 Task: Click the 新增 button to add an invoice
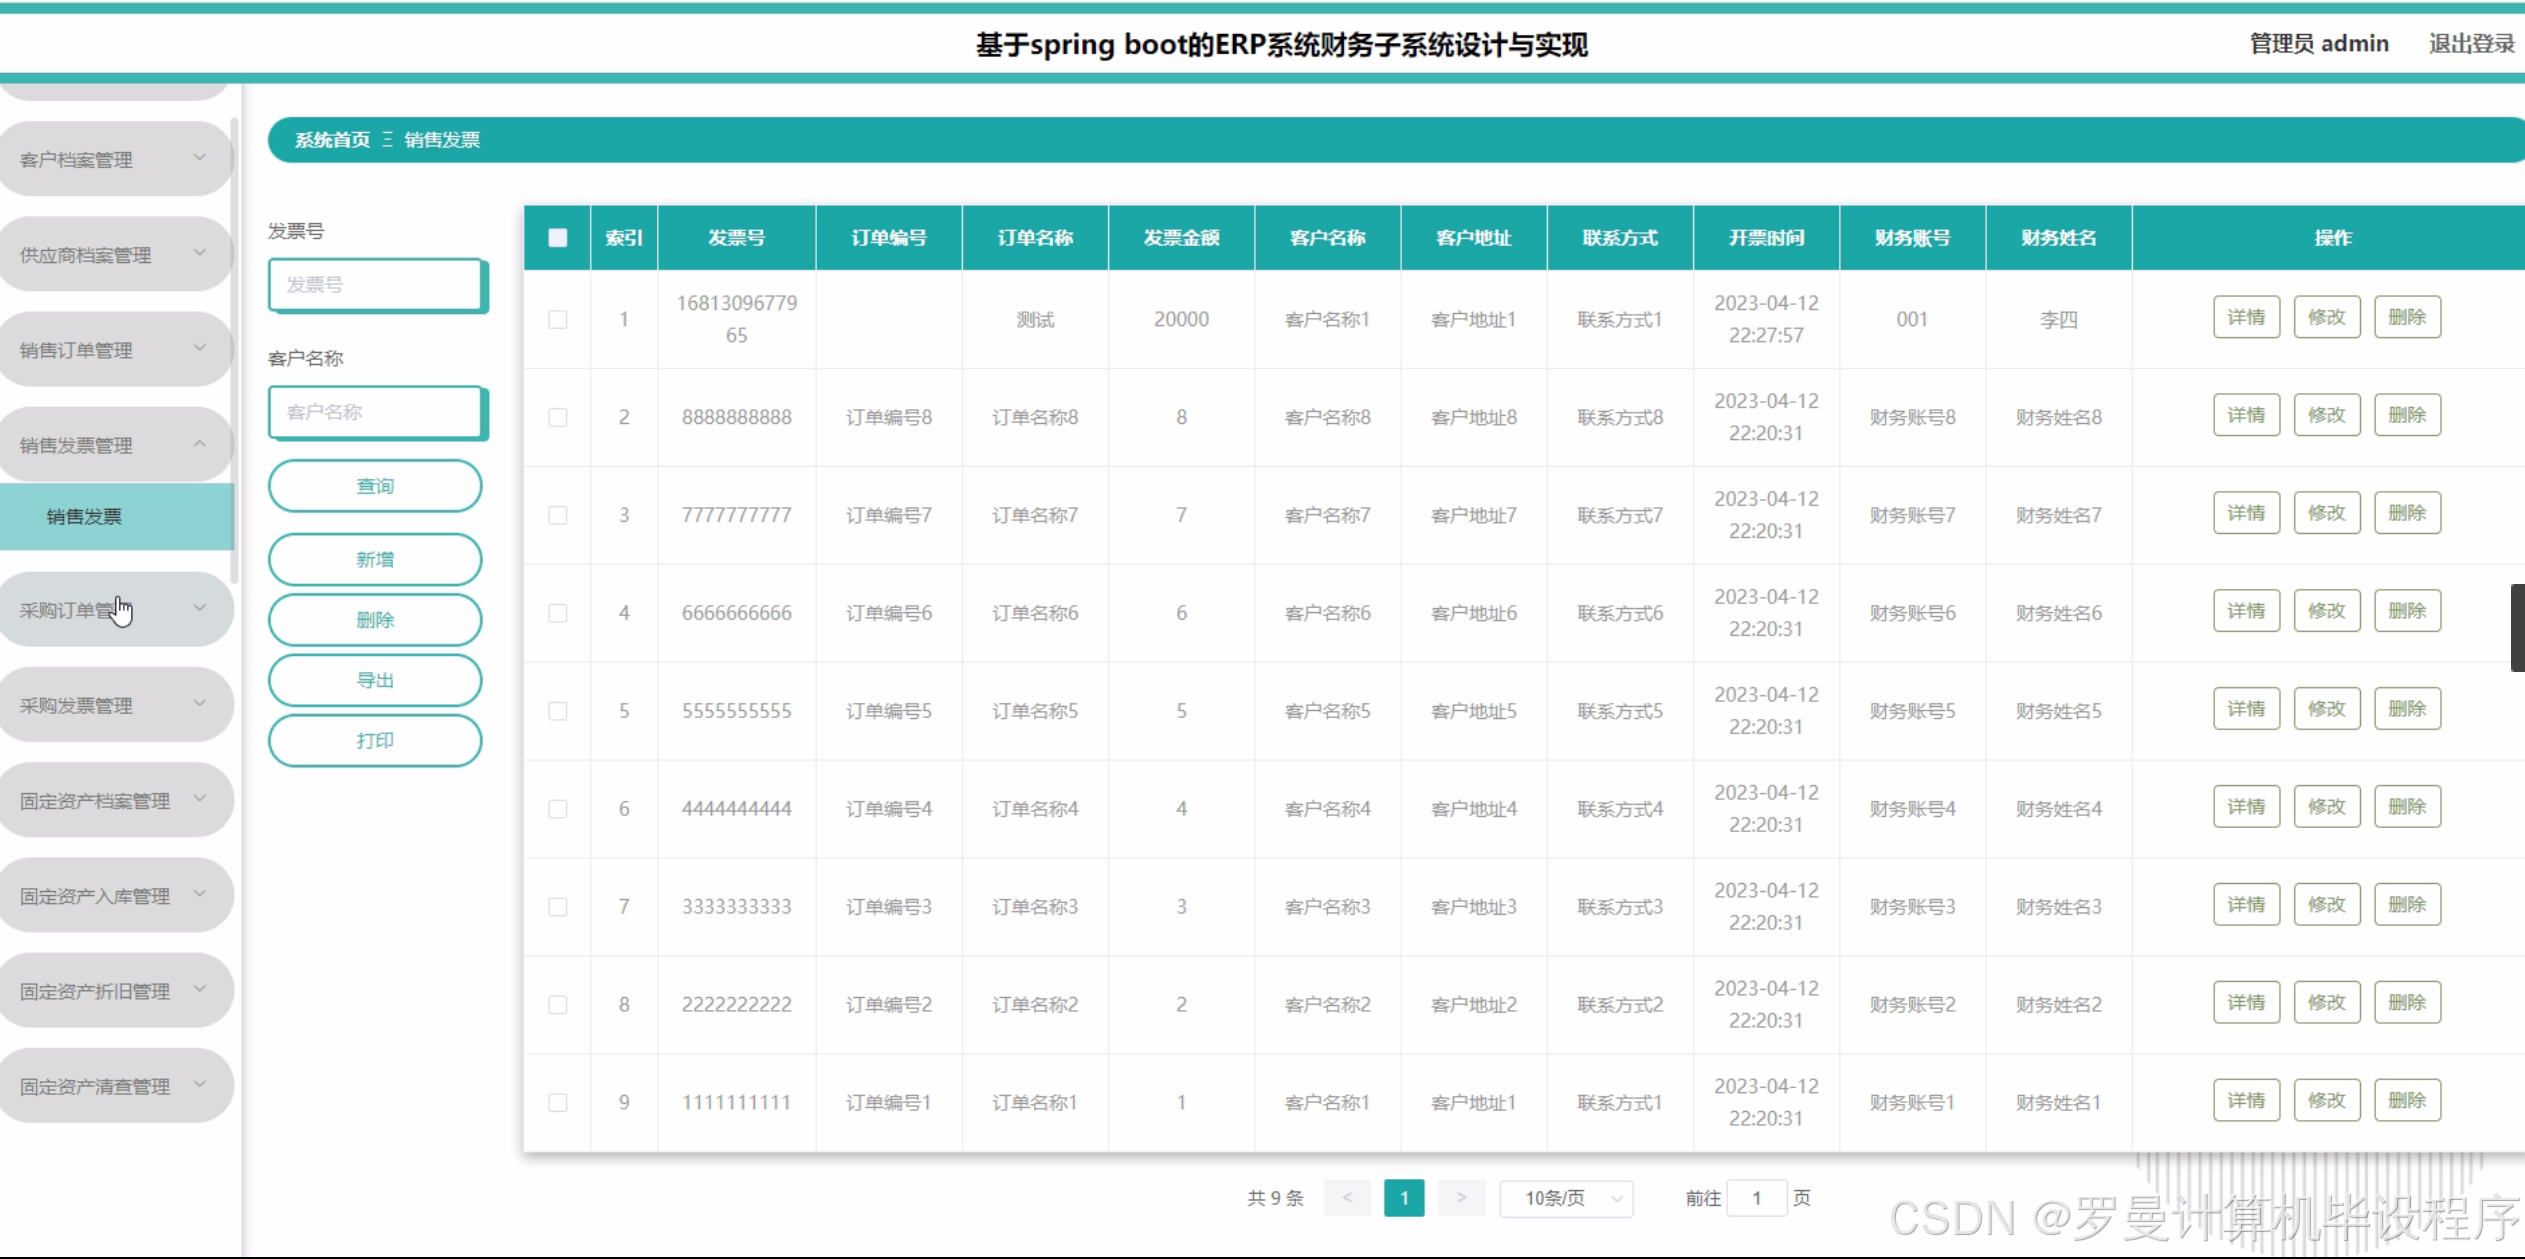pos(374,558)
